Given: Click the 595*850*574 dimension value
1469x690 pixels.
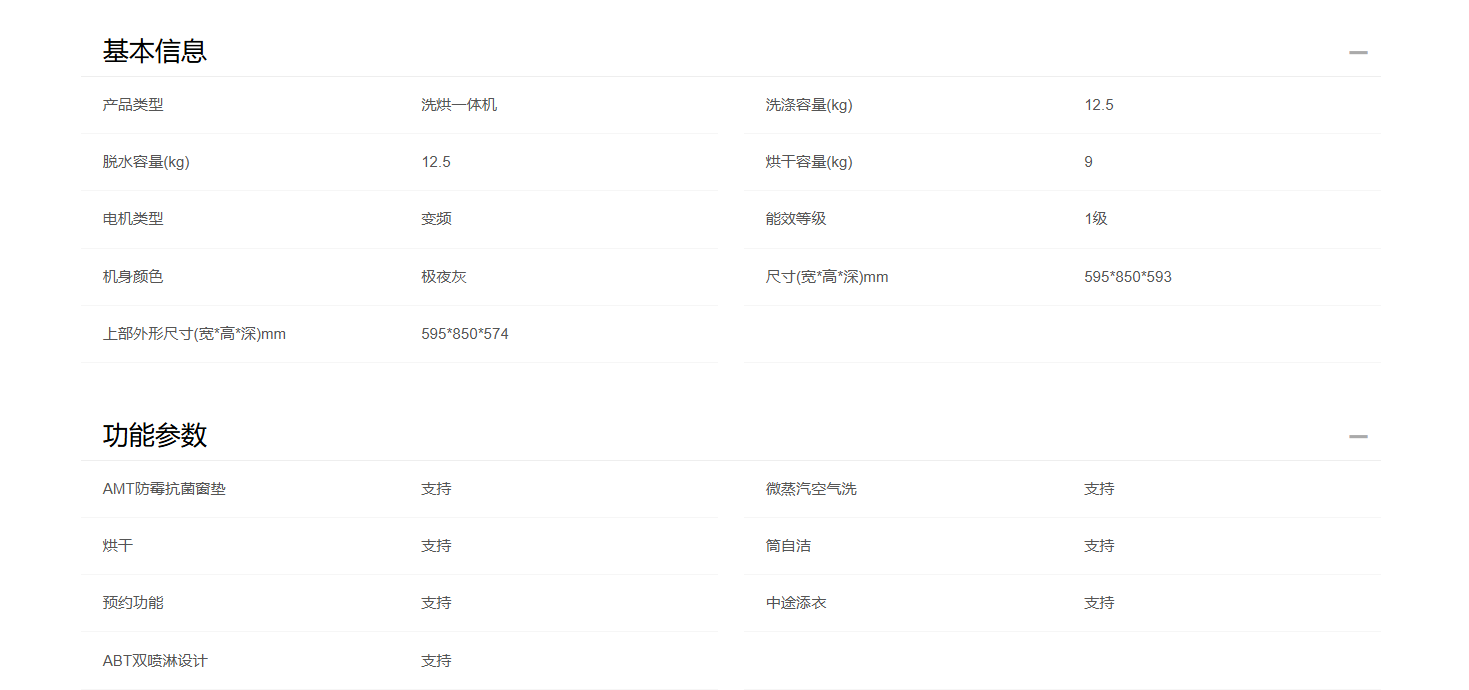Looking at the screenshot, I should tap(465, 334).
